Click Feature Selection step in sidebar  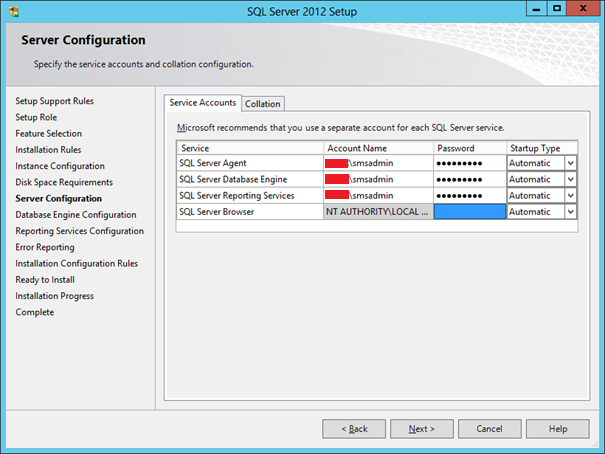click(x=49, y=133)
